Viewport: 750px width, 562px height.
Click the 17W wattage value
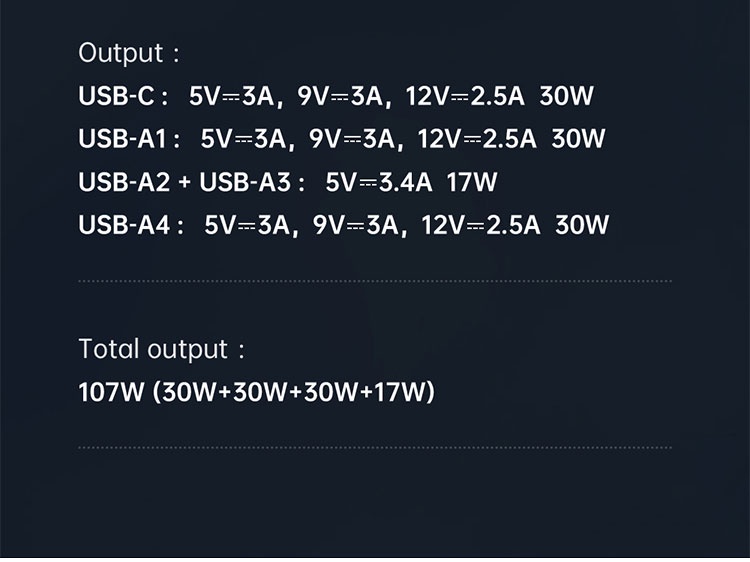[x=472, y=182]
